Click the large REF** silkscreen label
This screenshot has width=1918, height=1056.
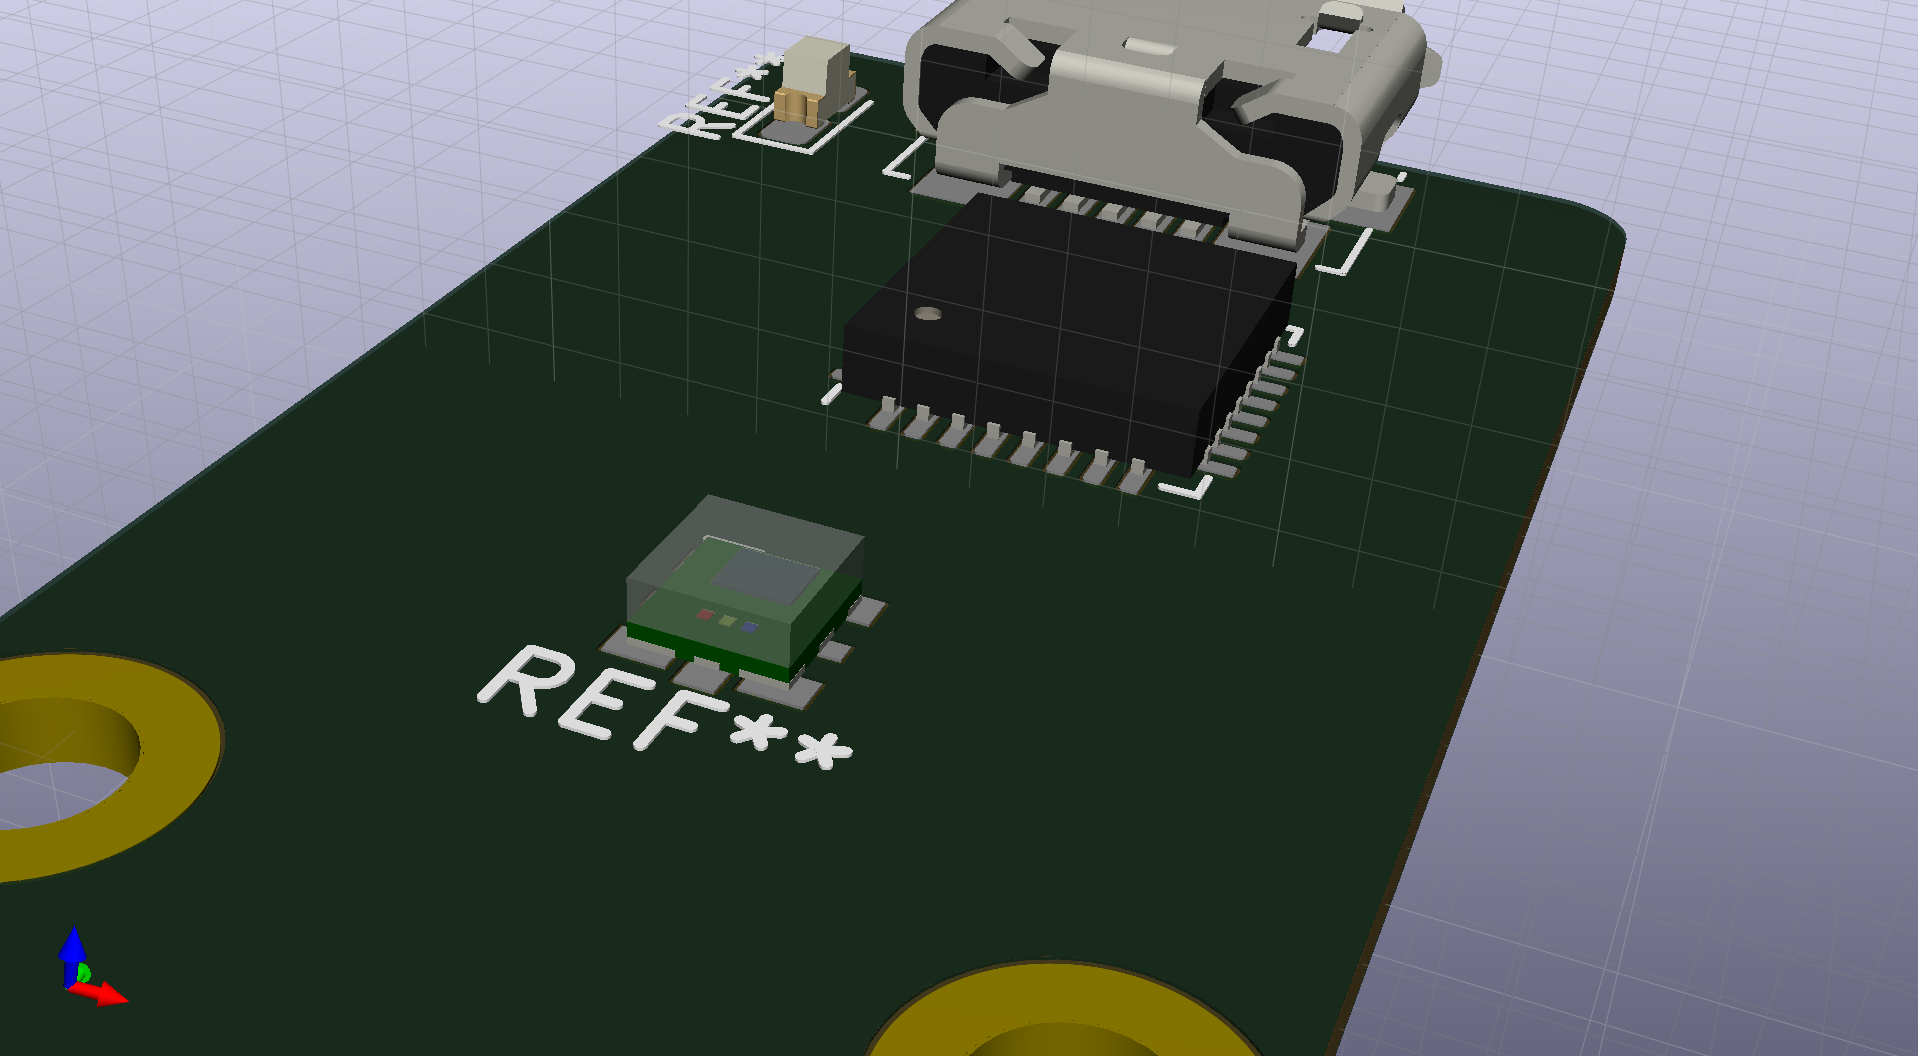(666, 709)
